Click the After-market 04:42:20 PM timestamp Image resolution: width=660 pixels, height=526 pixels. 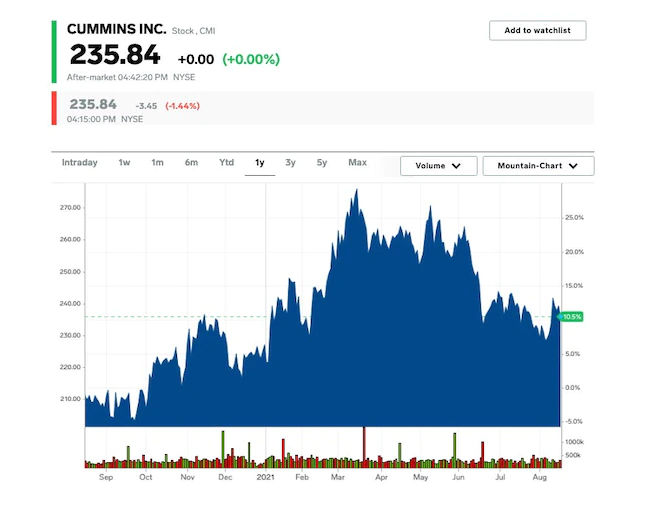point(117,77)
